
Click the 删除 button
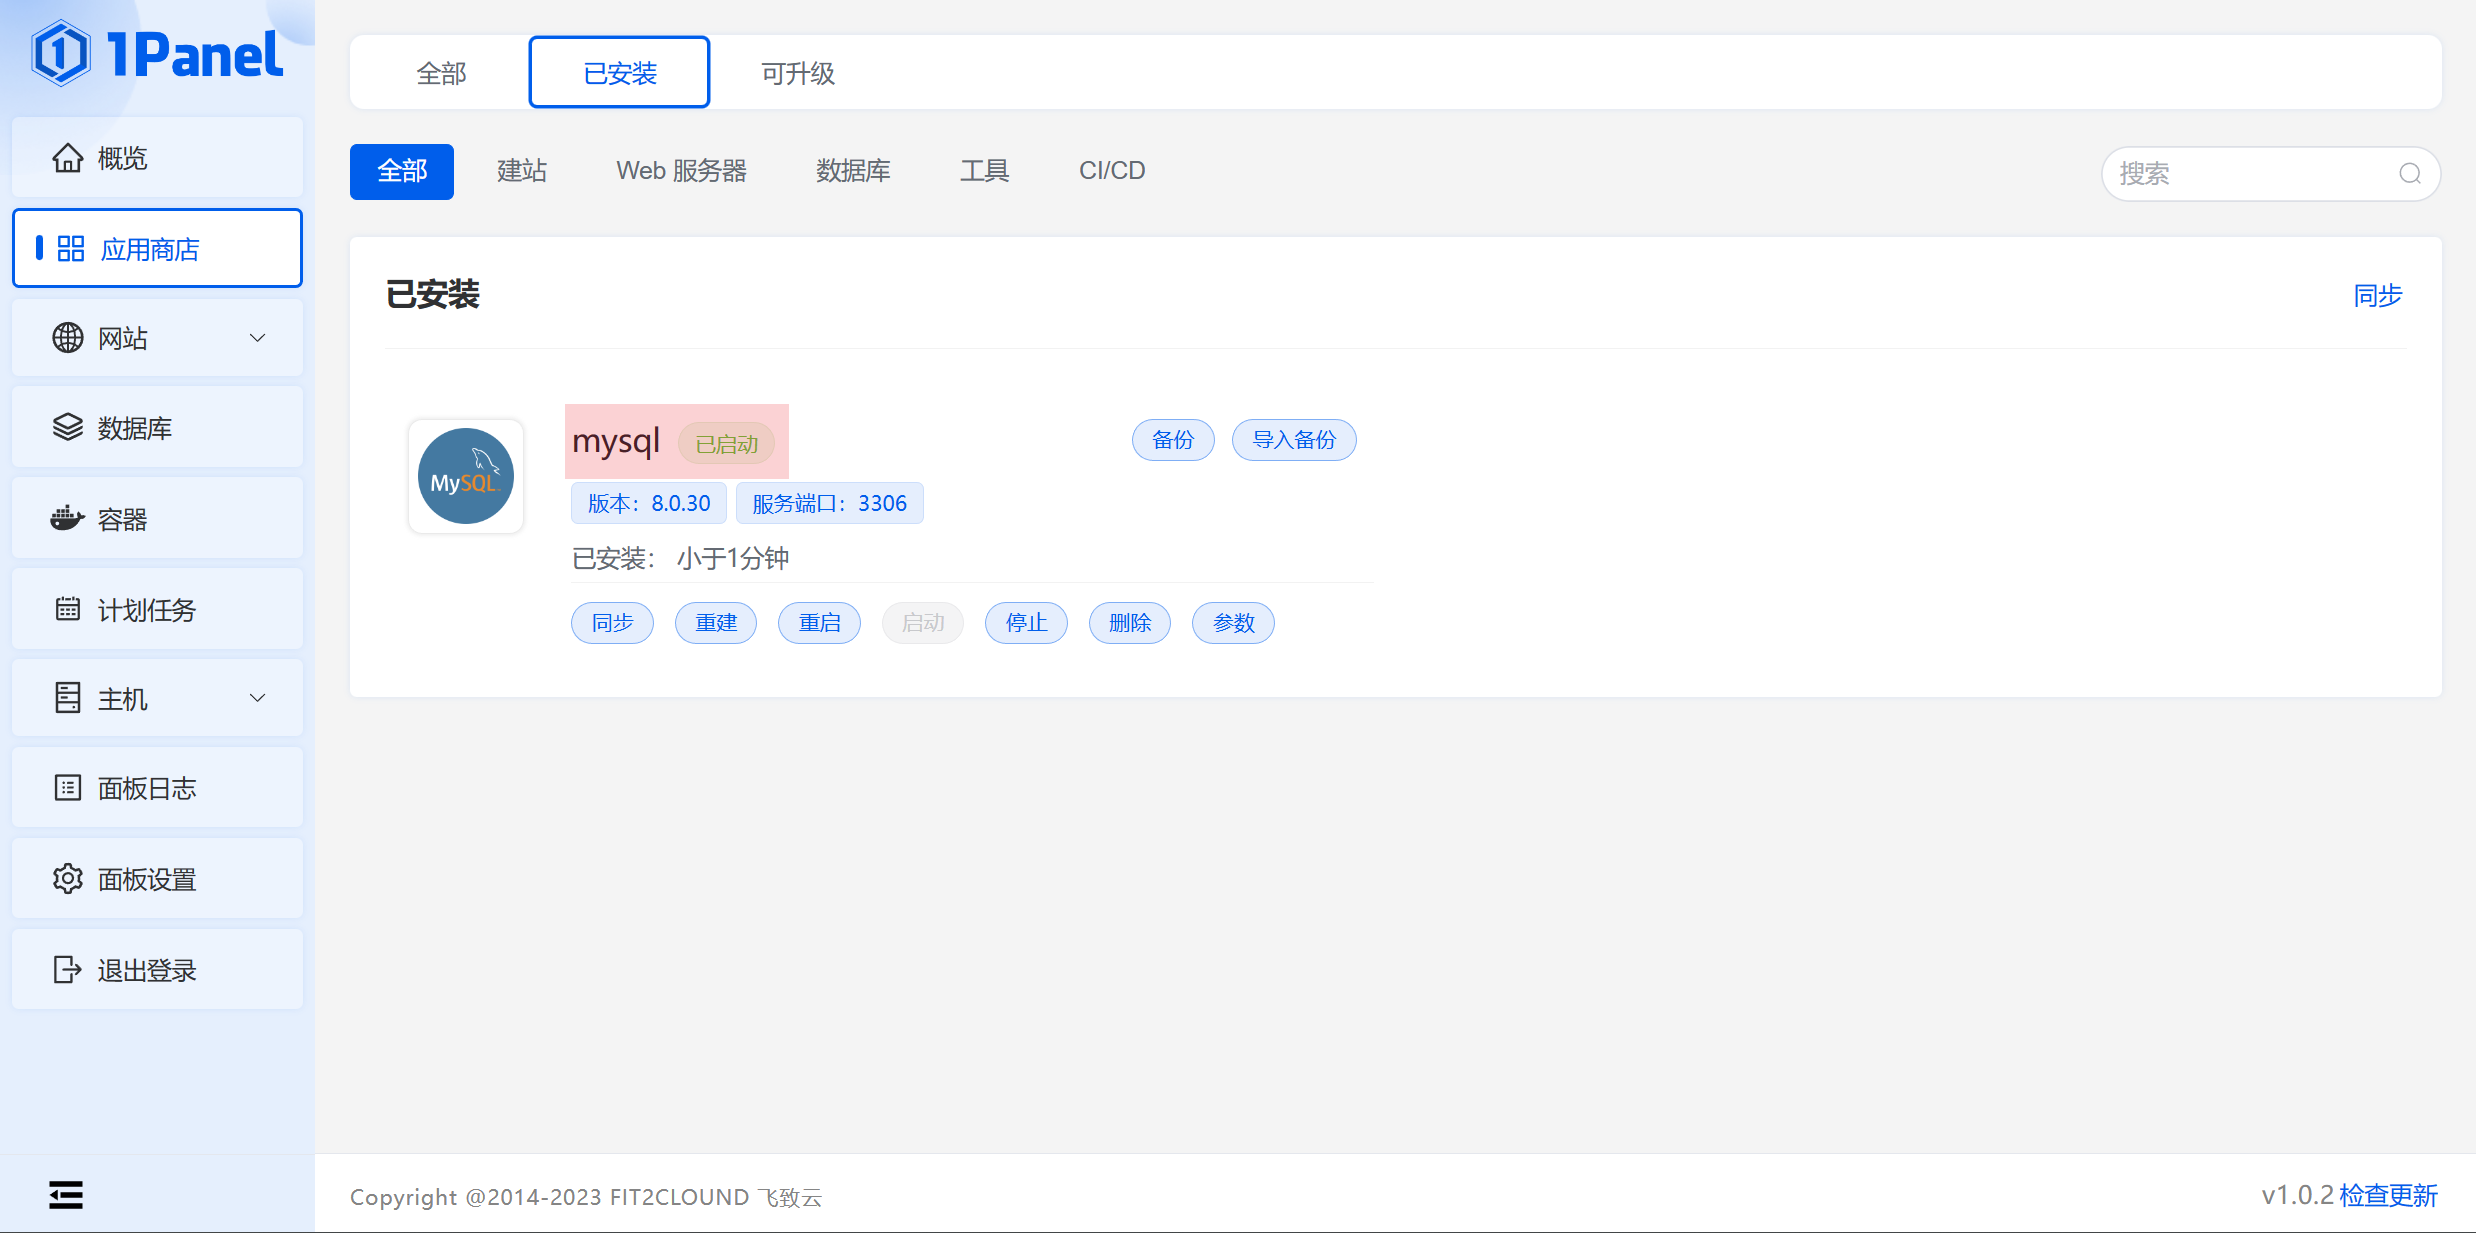(x=1130, y=623)
